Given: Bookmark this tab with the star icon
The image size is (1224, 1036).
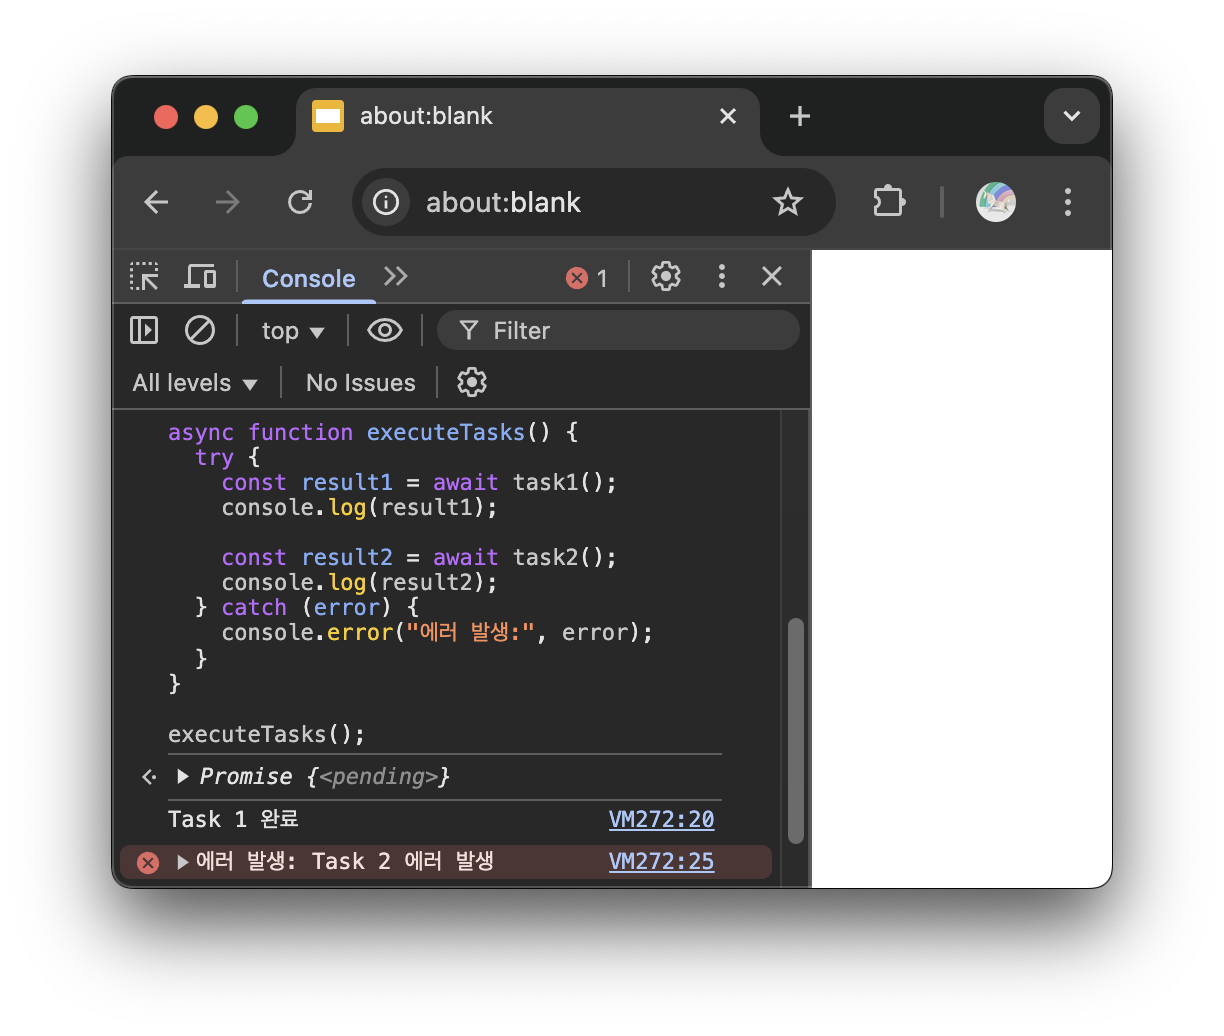Looking at the screenshot, I should pos(788,202).
